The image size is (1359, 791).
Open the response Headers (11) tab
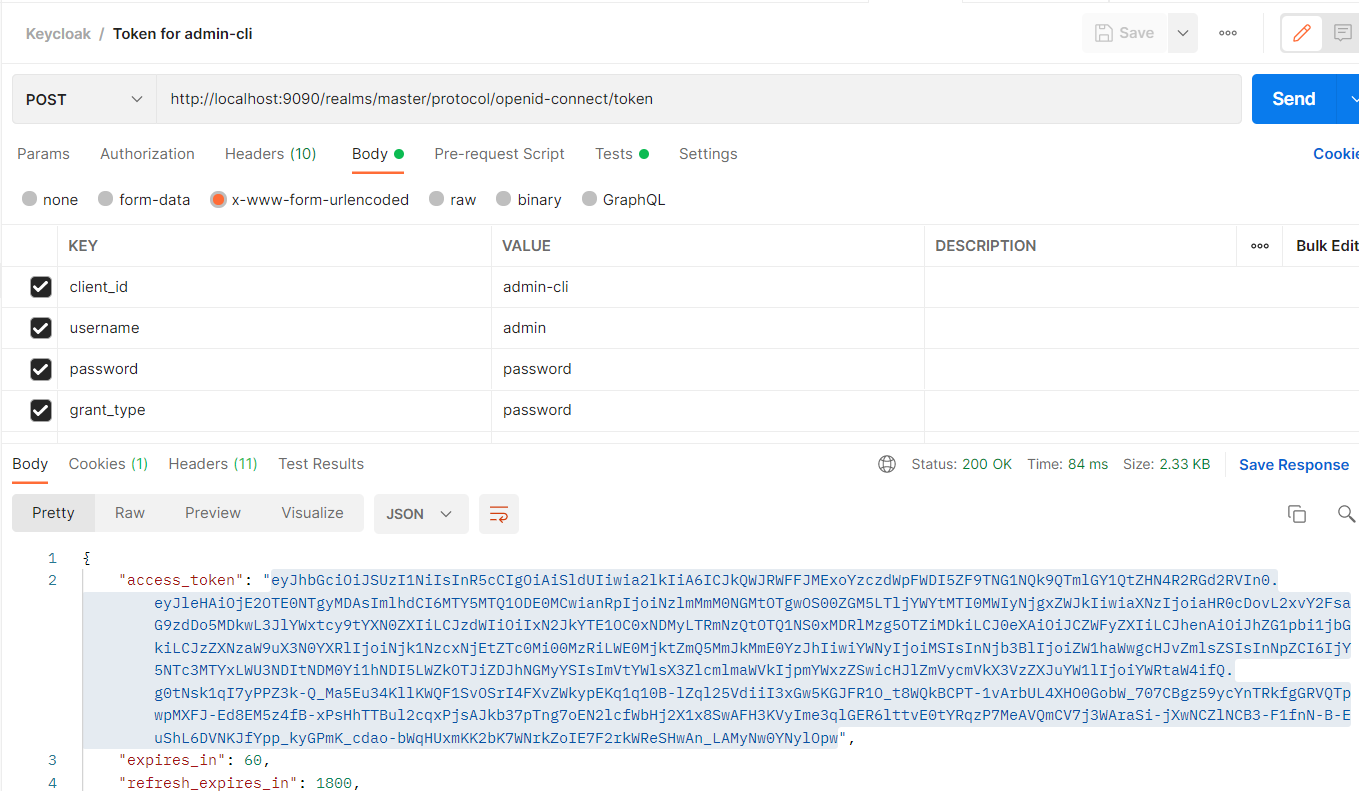pos(213,464)
